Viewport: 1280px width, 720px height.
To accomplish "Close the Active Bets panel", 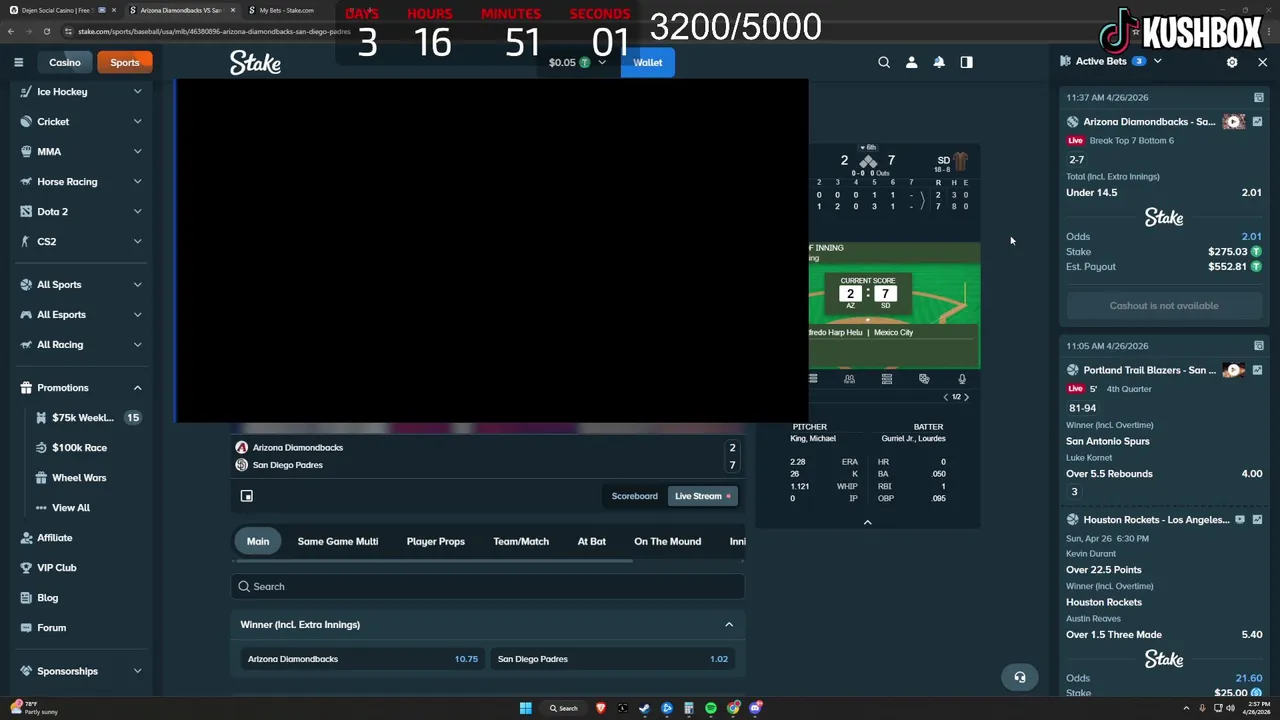I will click(x=1262, y=62).
